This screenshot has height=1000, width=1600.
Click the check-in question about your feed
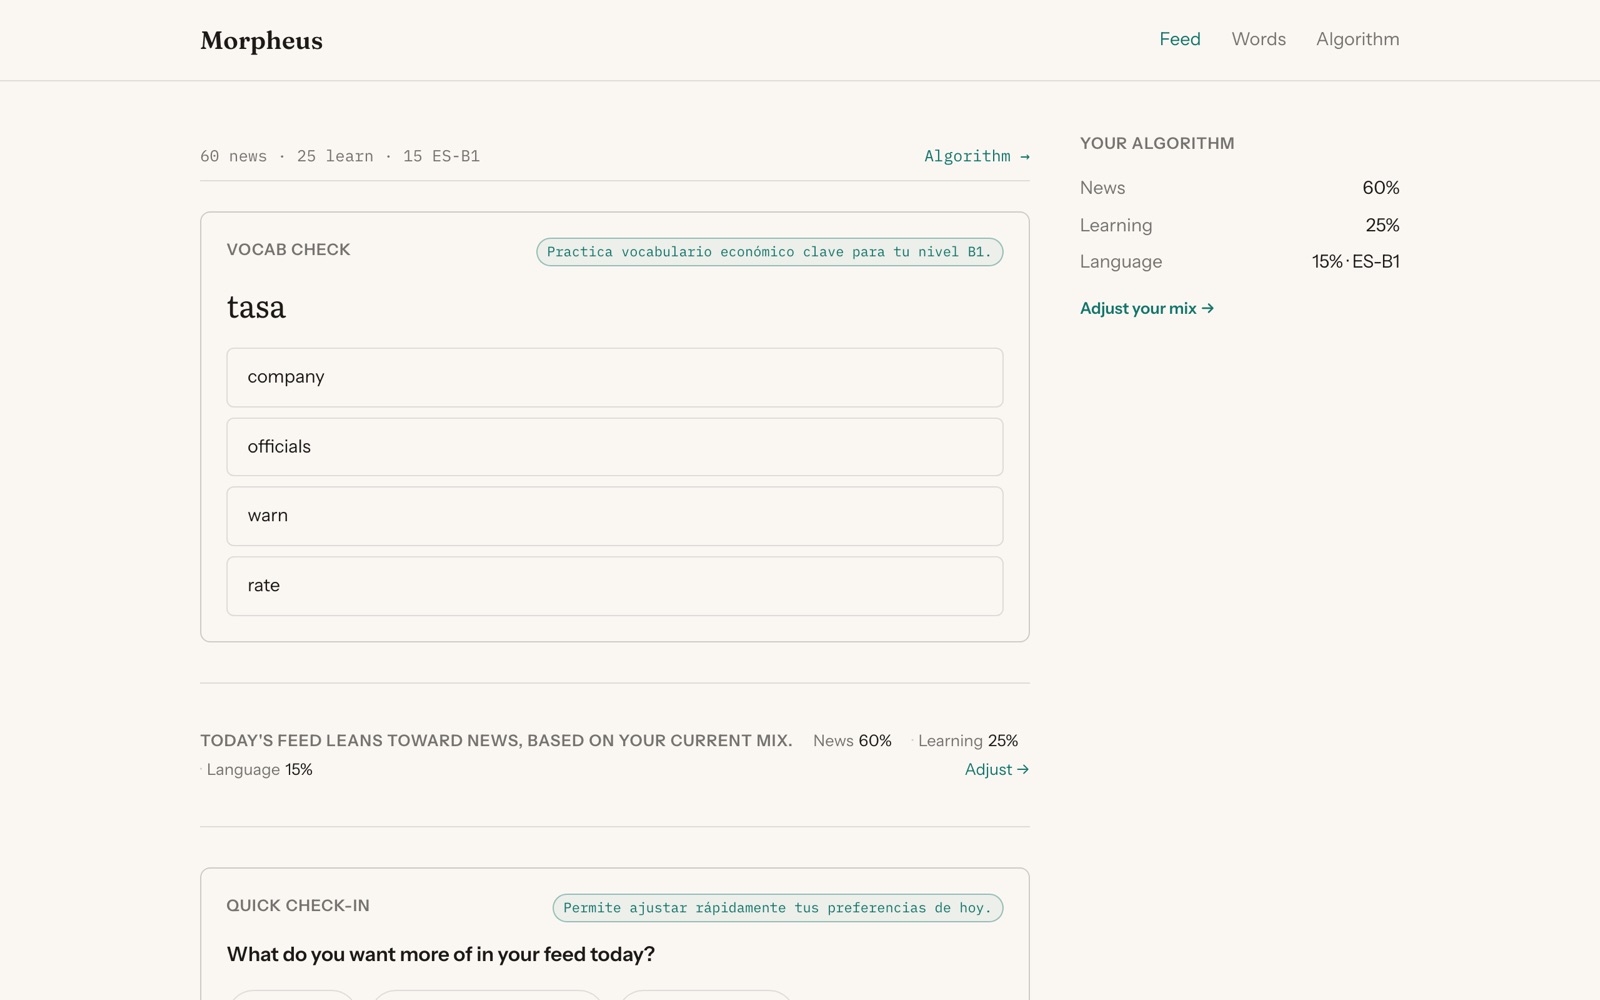pos(441,954)
